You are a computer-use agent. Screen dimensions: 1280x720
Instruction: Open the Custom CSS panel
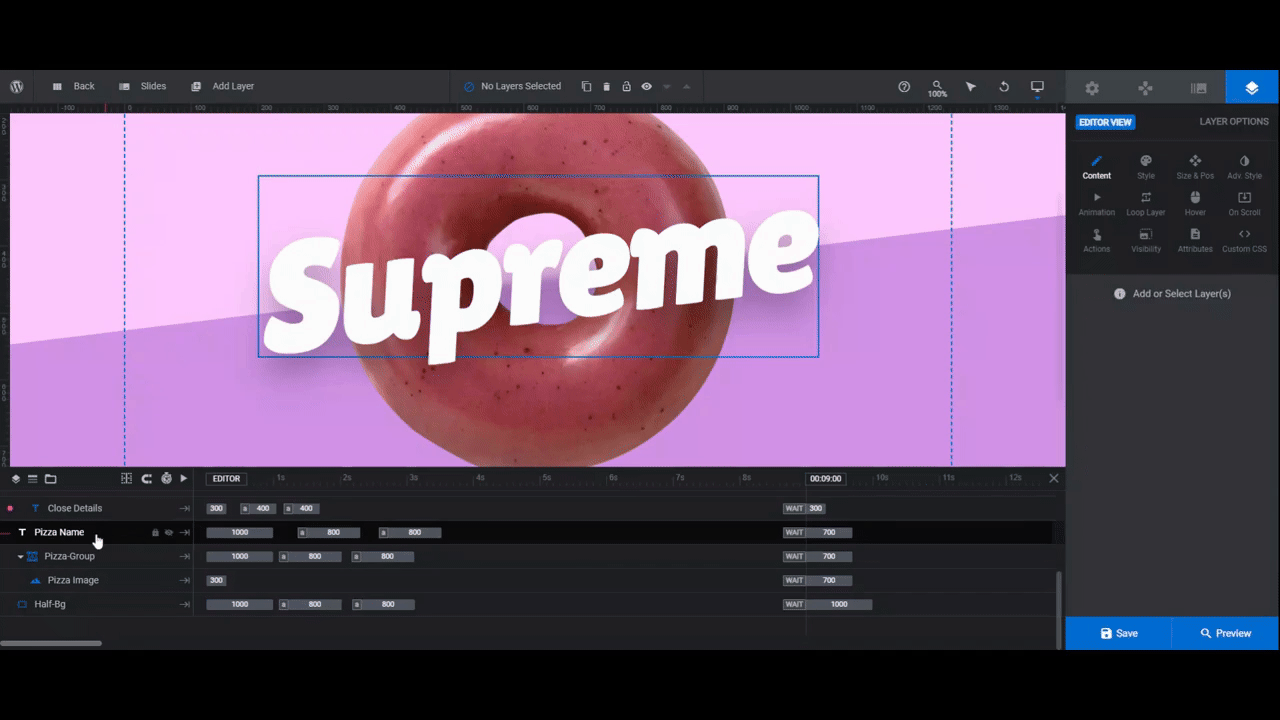(1244, 241)
